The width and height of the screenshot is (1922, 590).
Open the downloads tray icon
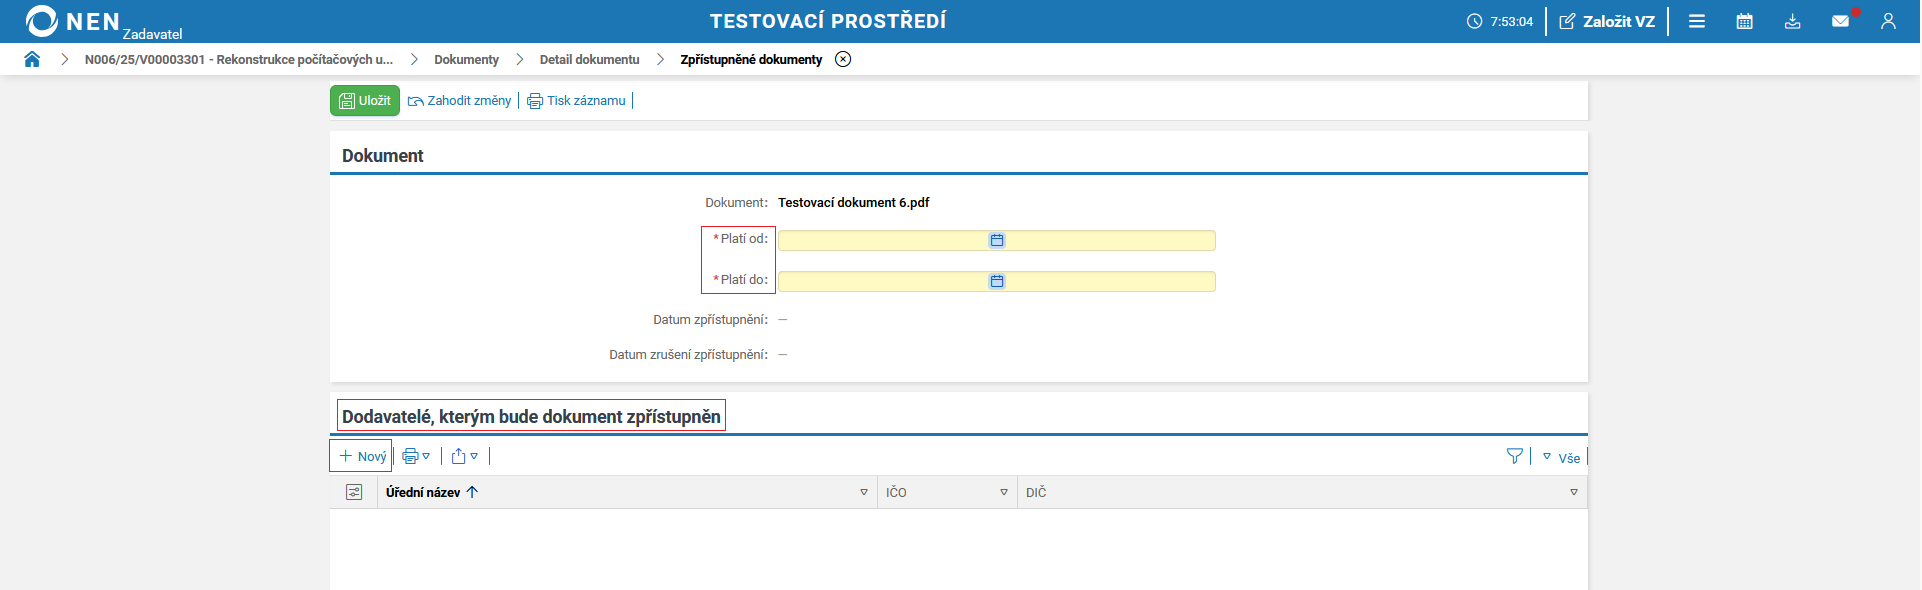tap(1793, 21)
